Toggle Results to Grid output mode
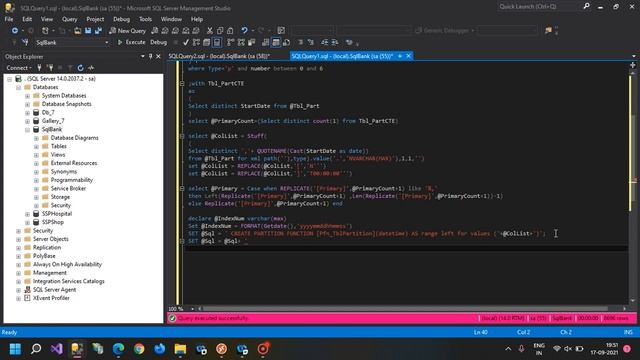The height and width of the screenshot is (360, 640). (276, 42)
